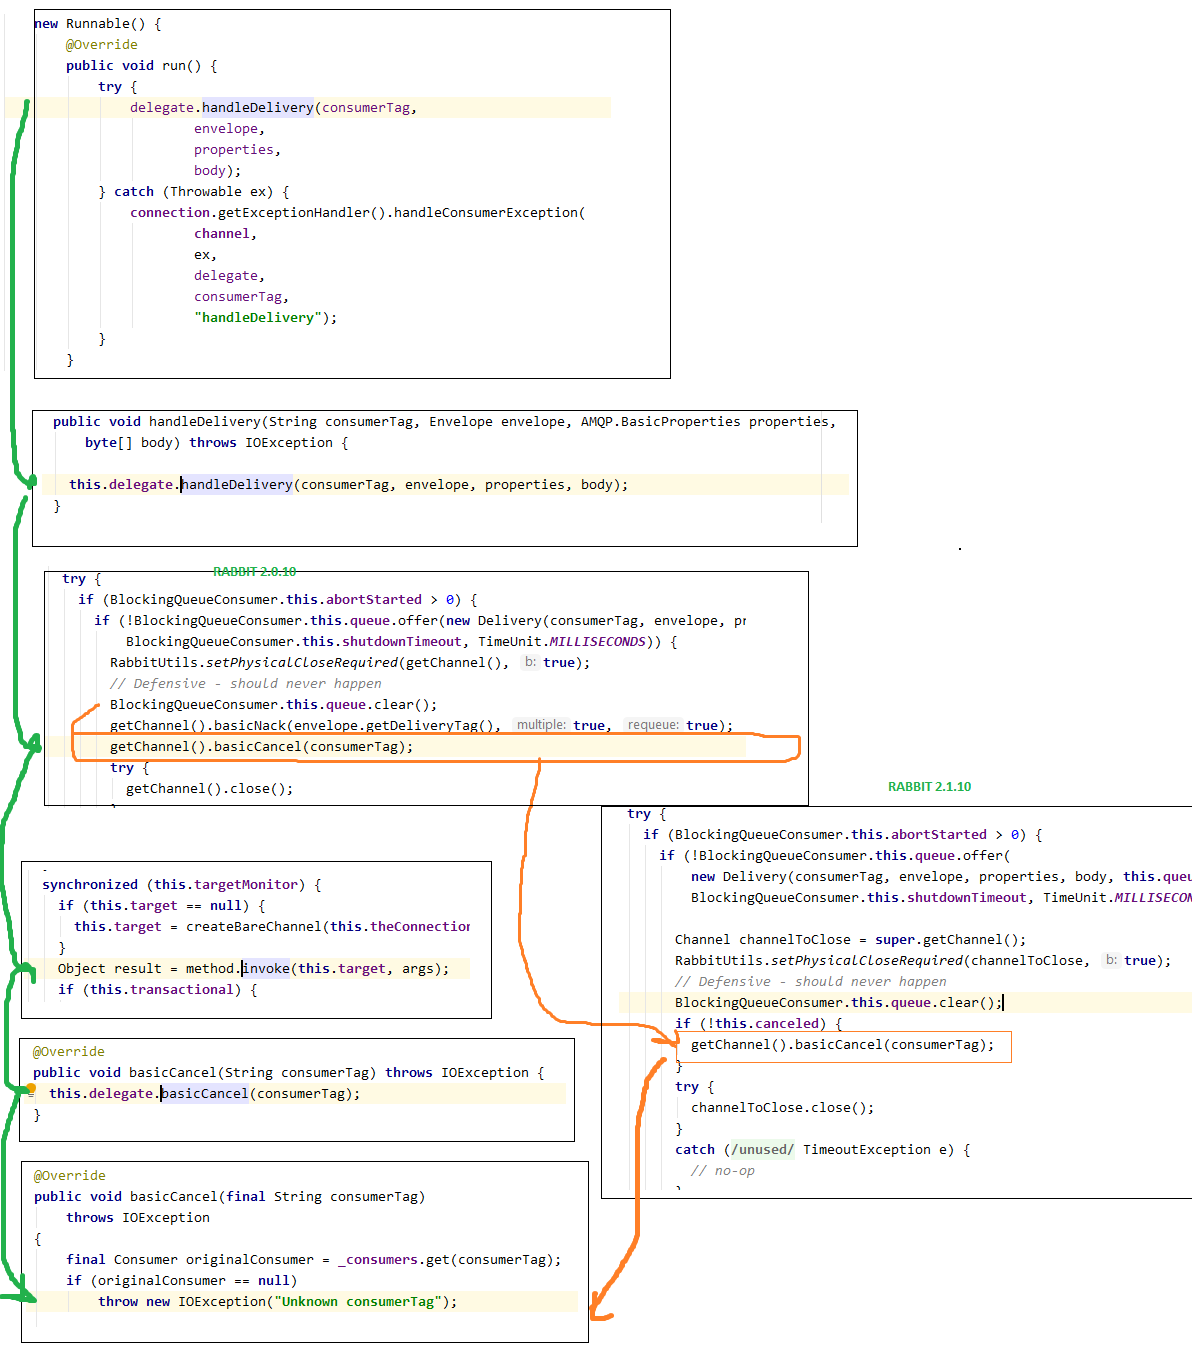Click the '// Defensive - should never happen' comment
Screen dimensions: 1192x1350
click(x=245, y=683)
